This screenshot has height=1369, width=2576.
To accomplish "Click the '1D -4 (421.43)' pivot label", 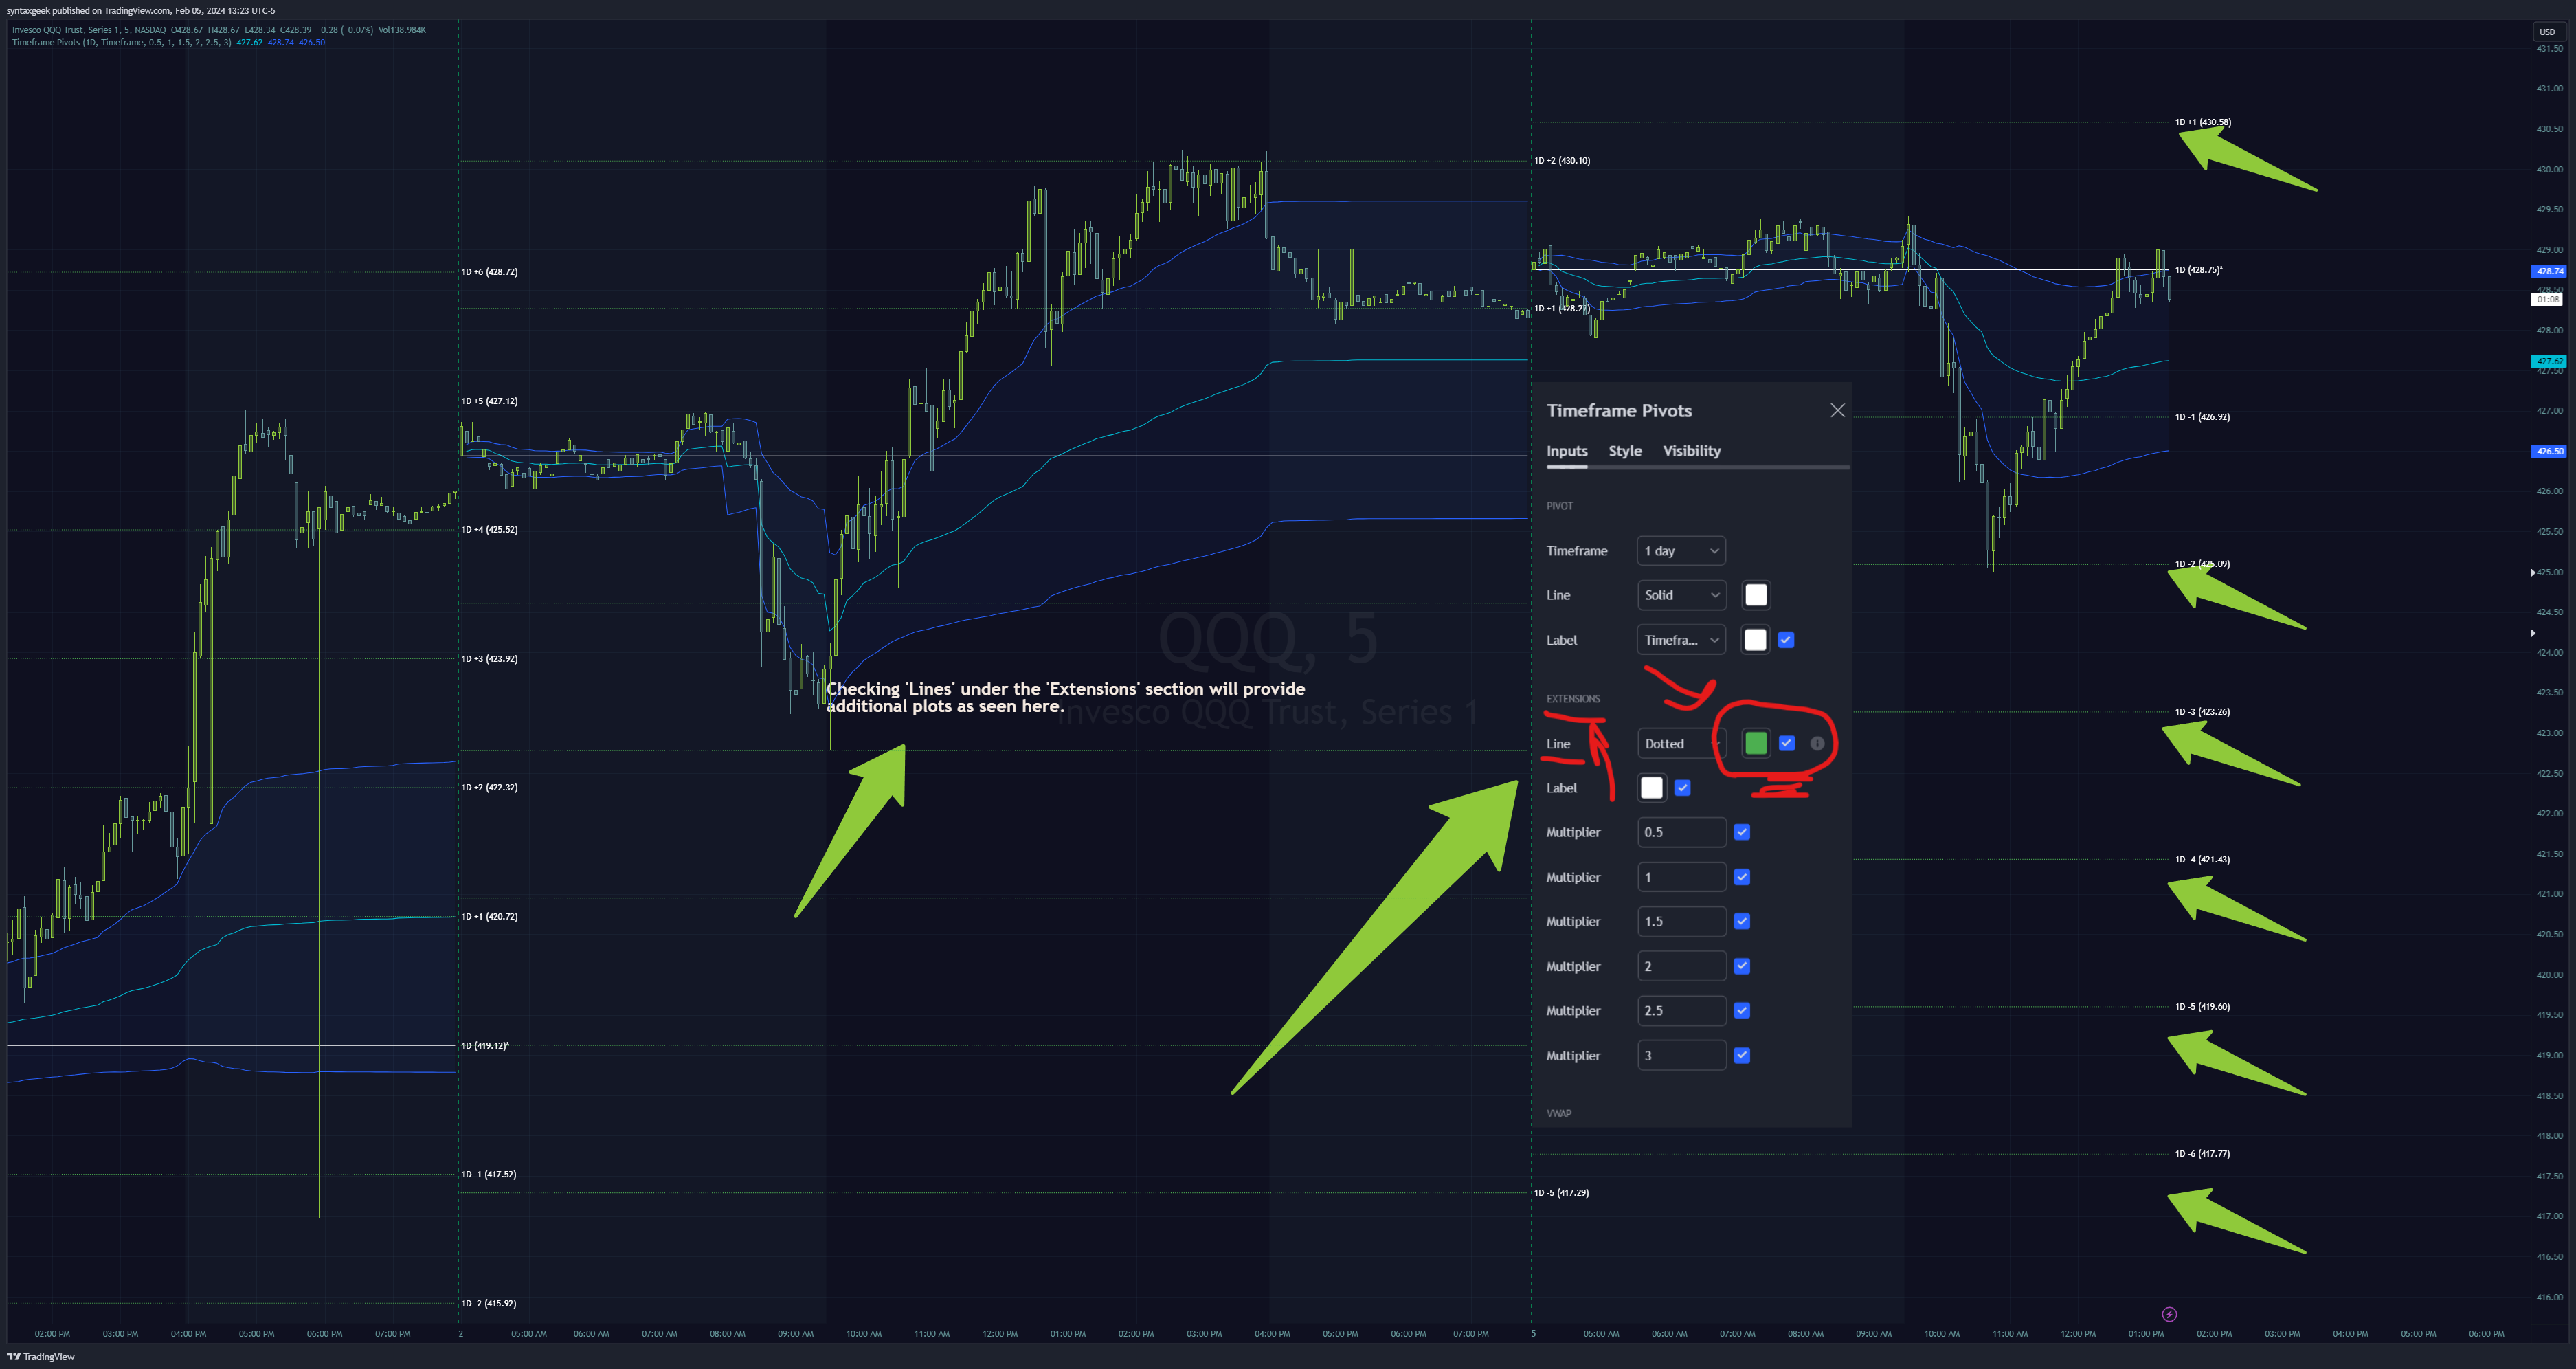I will coord(2202,859).
